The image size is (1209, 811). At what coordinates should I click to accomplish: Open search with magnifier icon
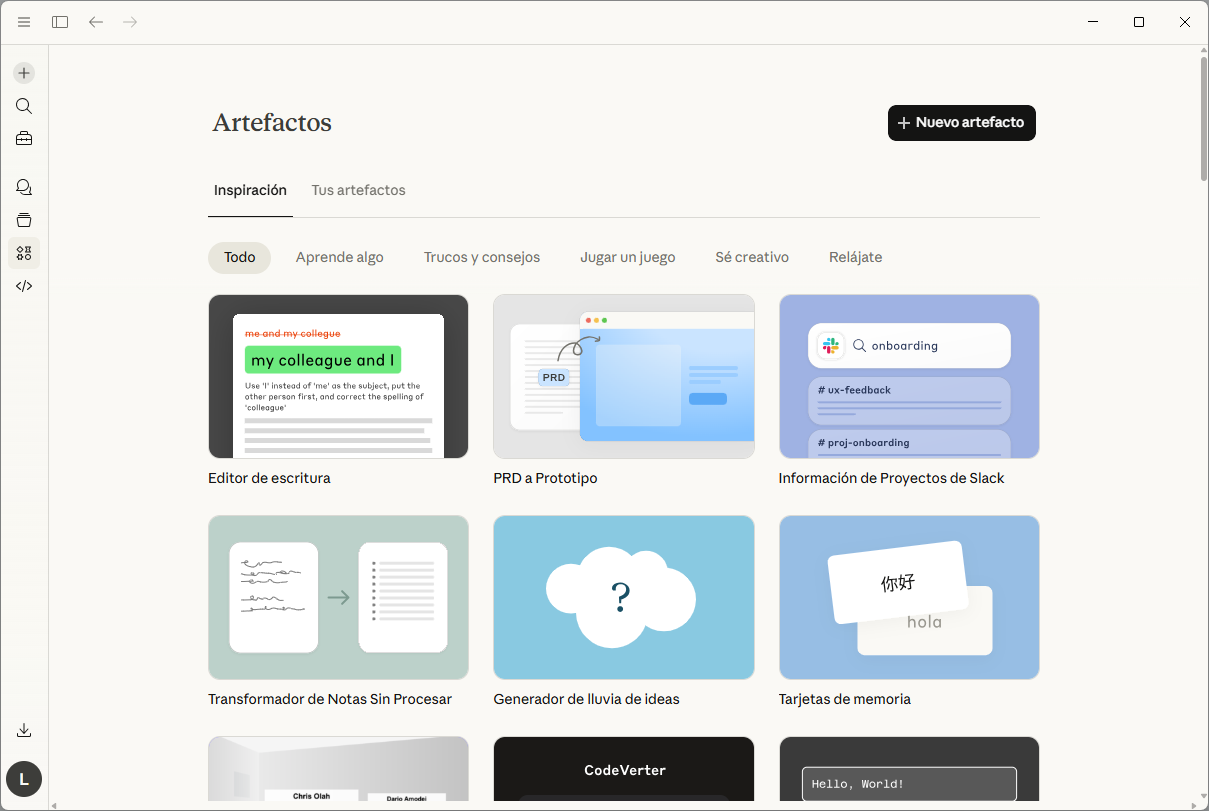pyautogui.click(x=24, y=106)
